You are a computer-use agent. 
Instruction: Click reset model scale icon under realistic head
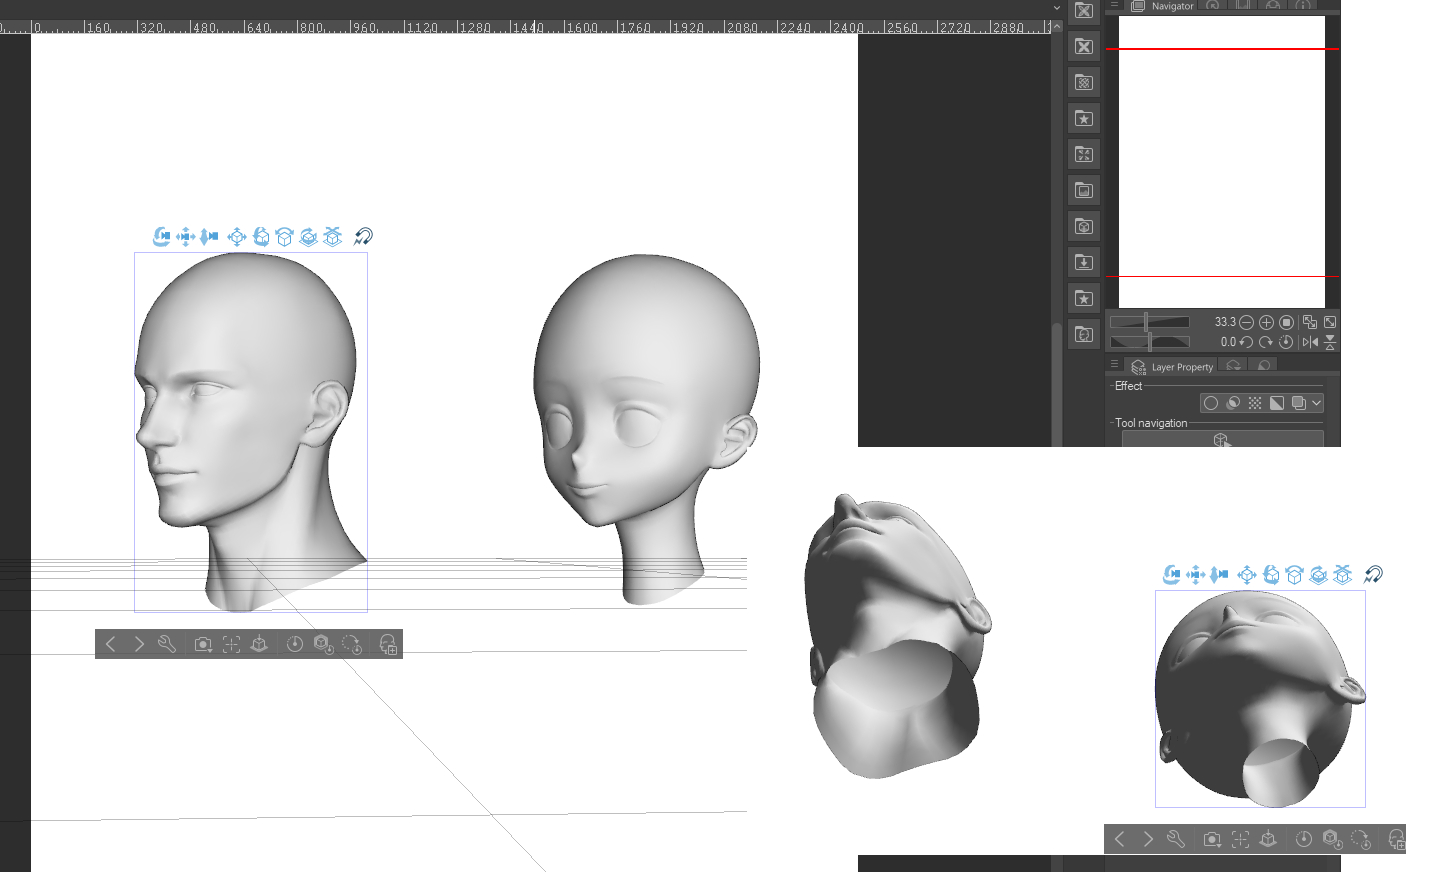323,644
